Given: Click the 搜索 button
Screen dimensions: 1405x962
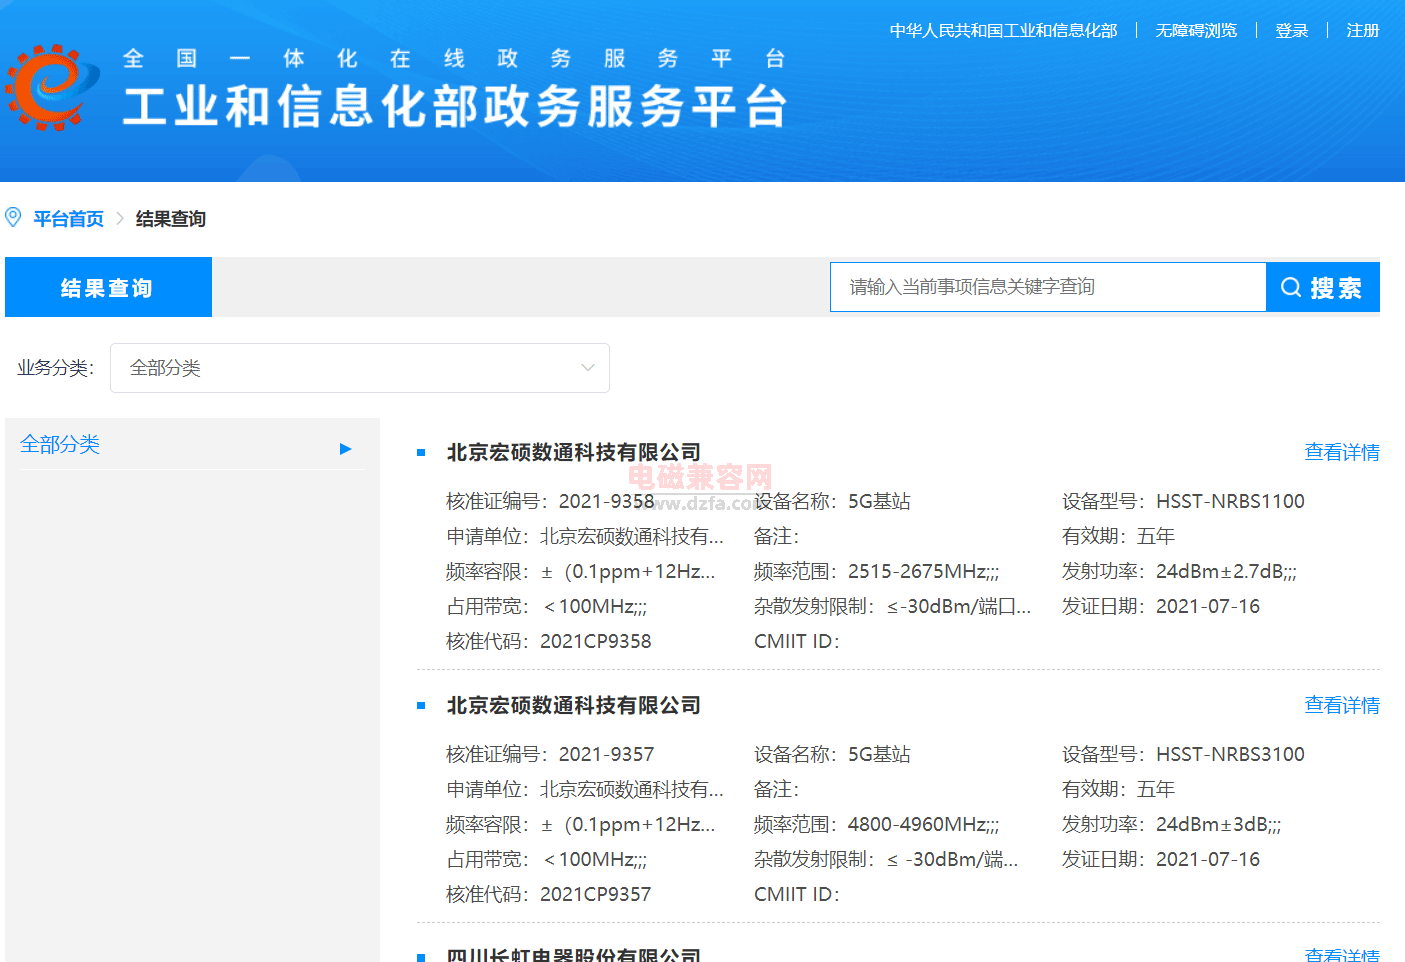Looking at the screenshot, I should click(1323, 287).
